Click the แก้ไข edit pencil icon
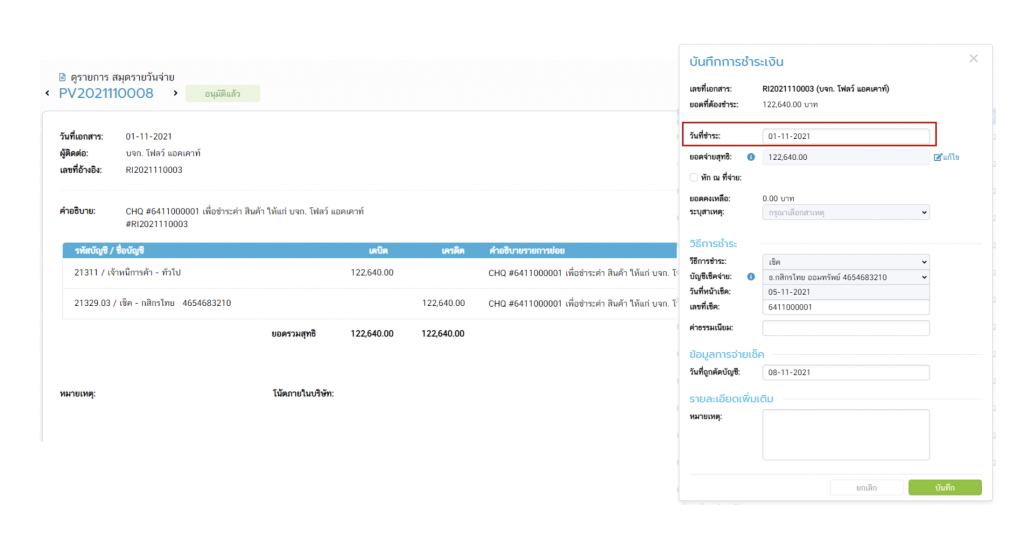1024x542 pixels. click(x=938, y=157)
